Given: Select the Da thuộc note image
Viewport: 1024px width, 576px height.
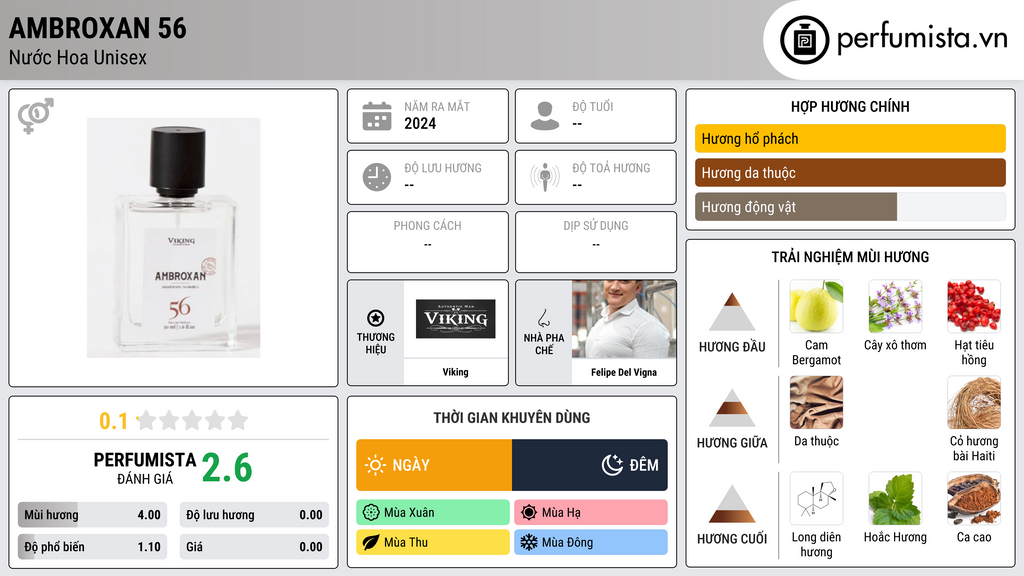Looking at the screenshot, I should pyautogui.click(x=816, y=402).
